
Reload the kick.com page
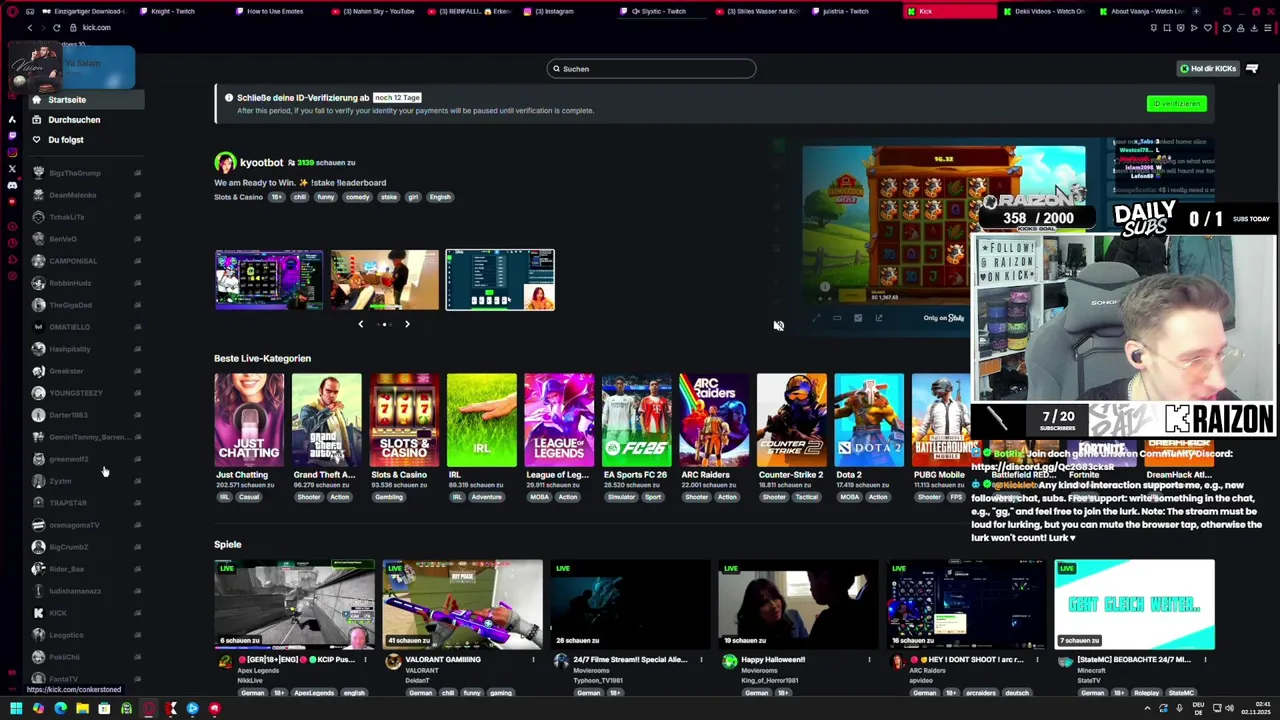click(x=56, y=28)
